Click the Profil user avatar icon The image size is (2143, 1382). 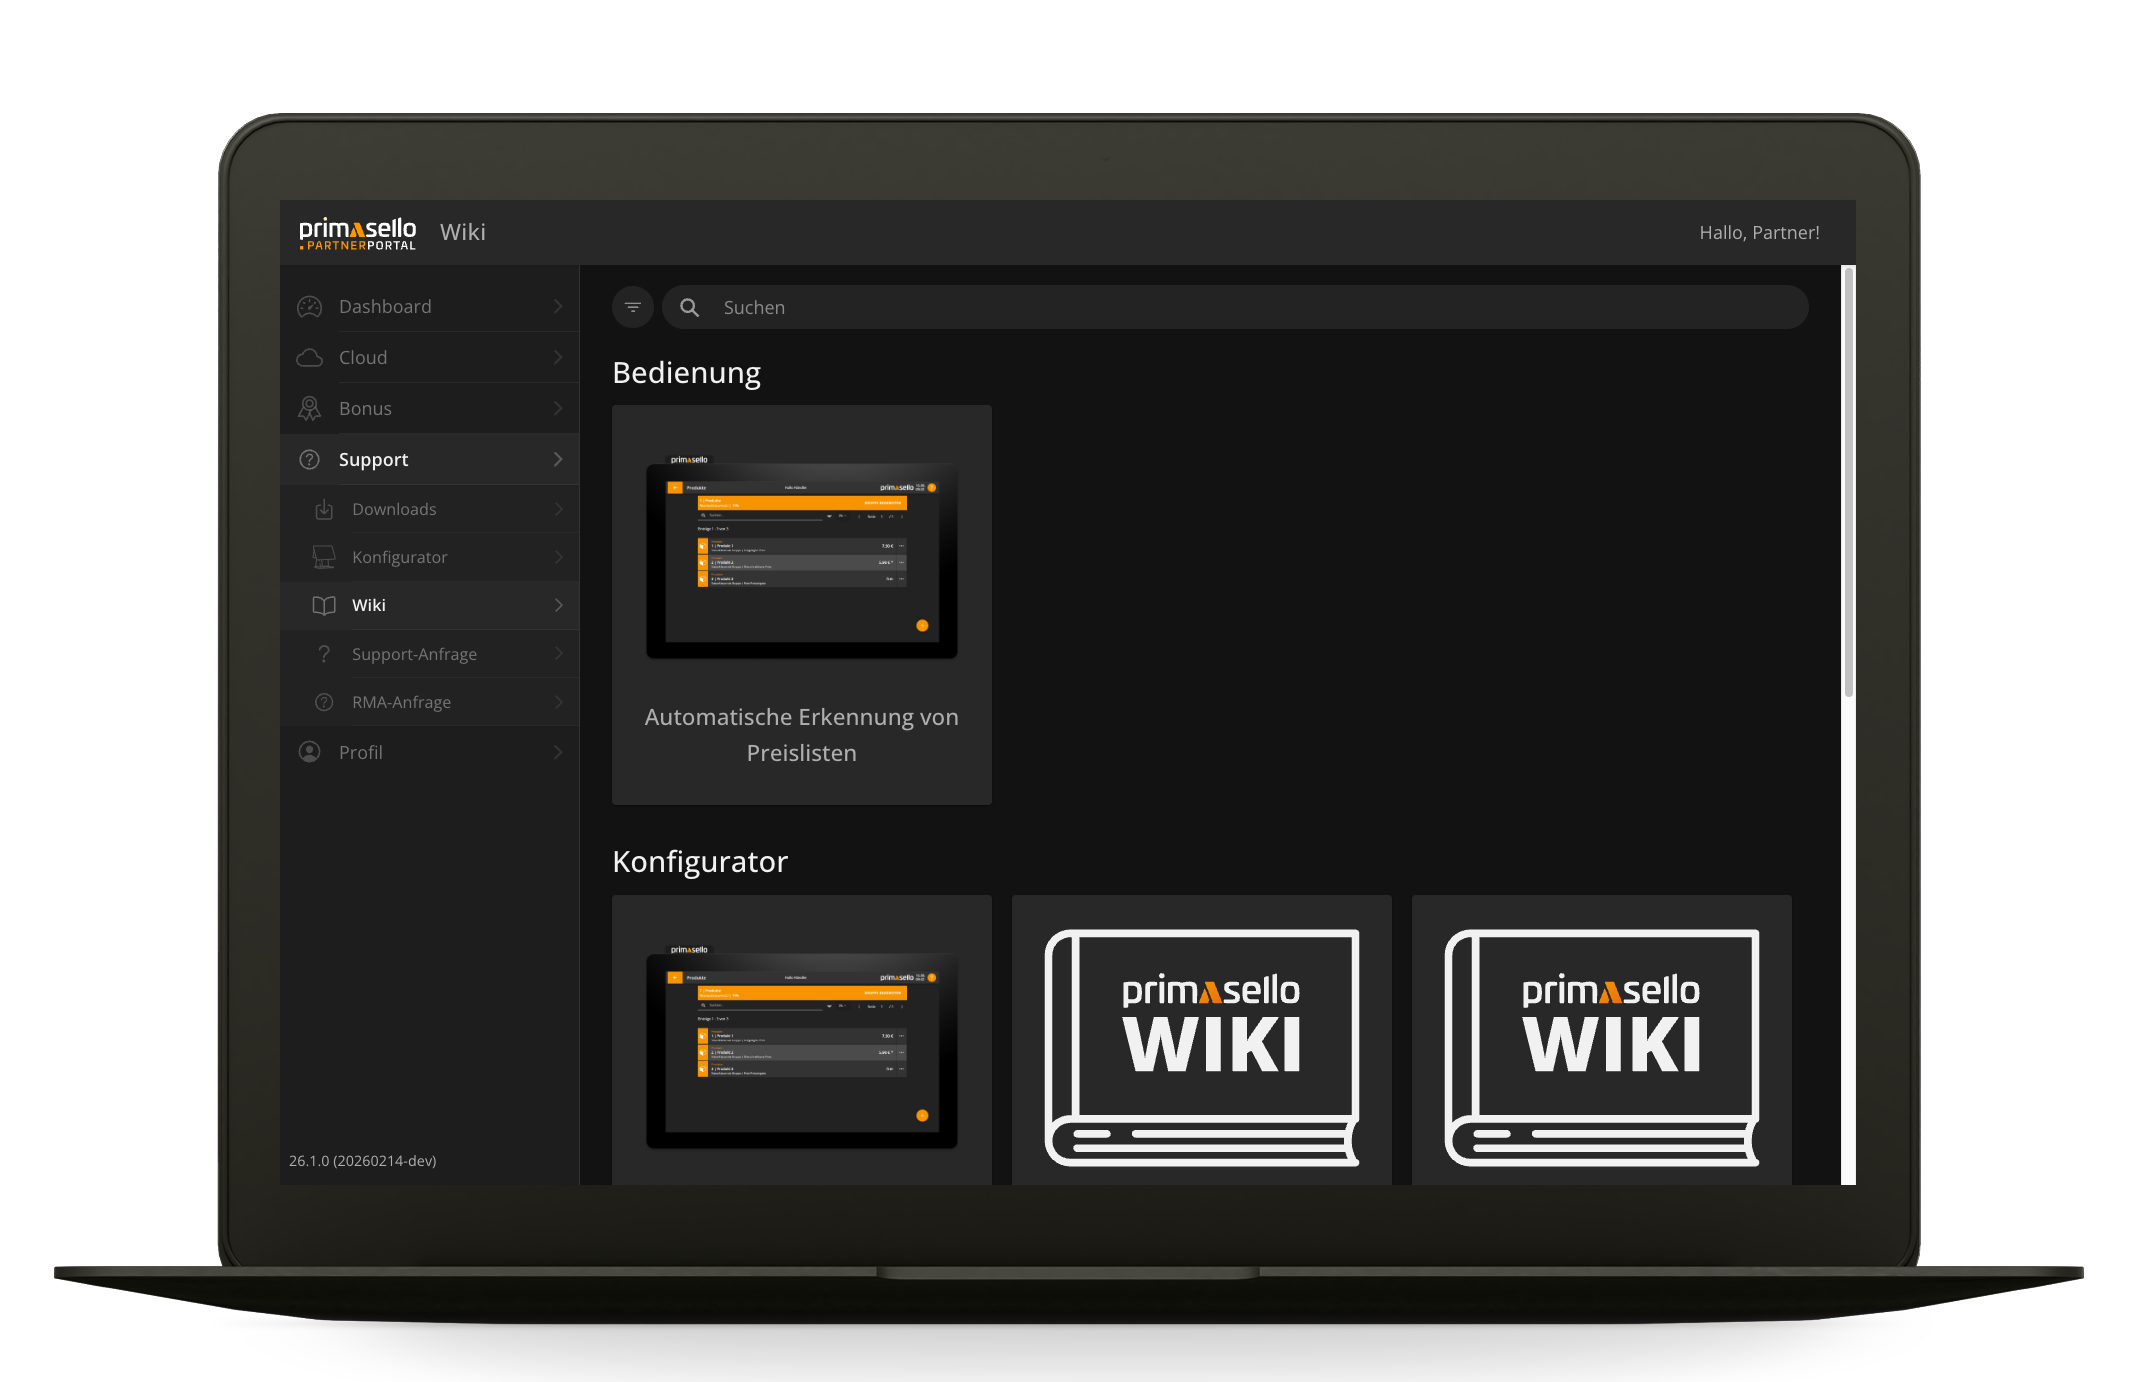(310, 752)
